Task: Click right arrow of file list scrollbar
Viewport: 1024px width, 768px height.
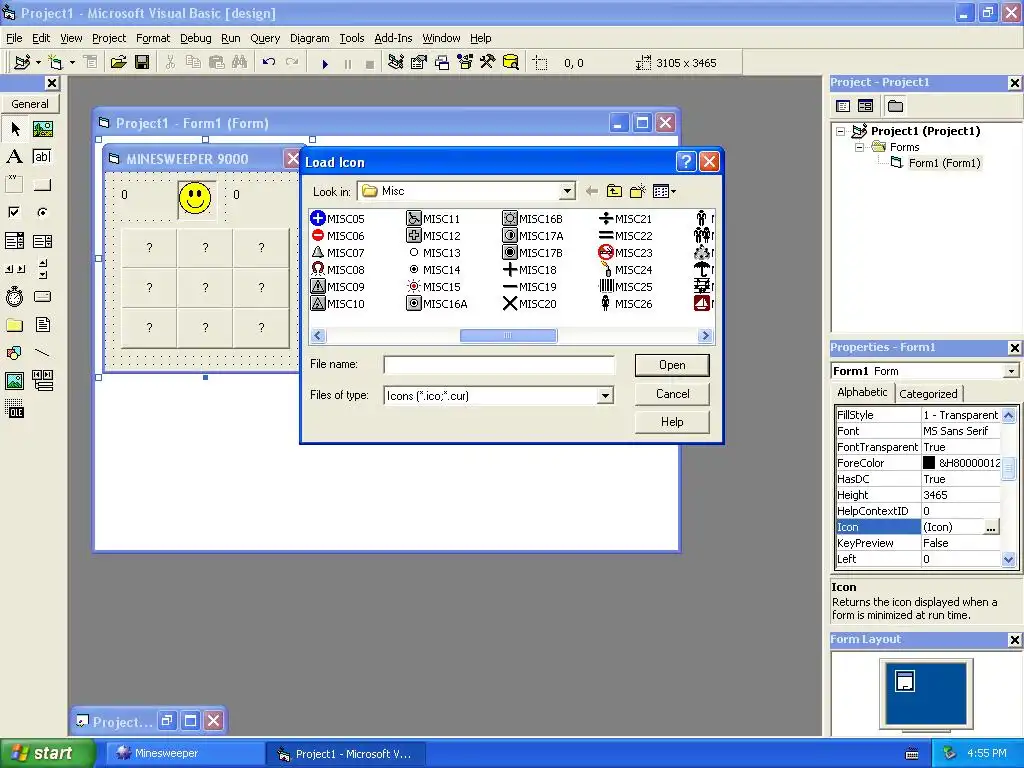Action: click(705, 336)
